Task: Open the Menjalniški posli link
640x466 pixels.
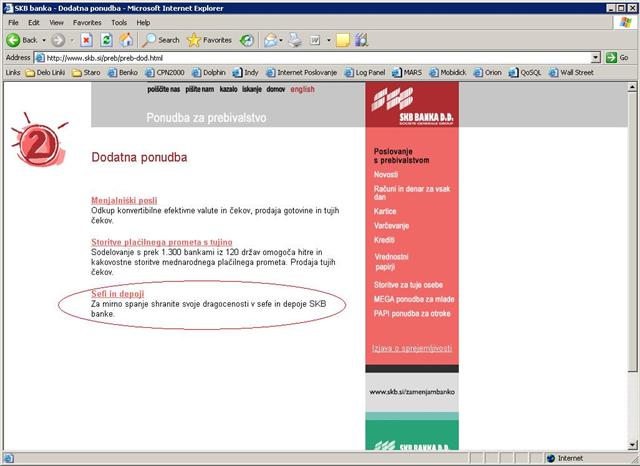Action: pos(124,200)
